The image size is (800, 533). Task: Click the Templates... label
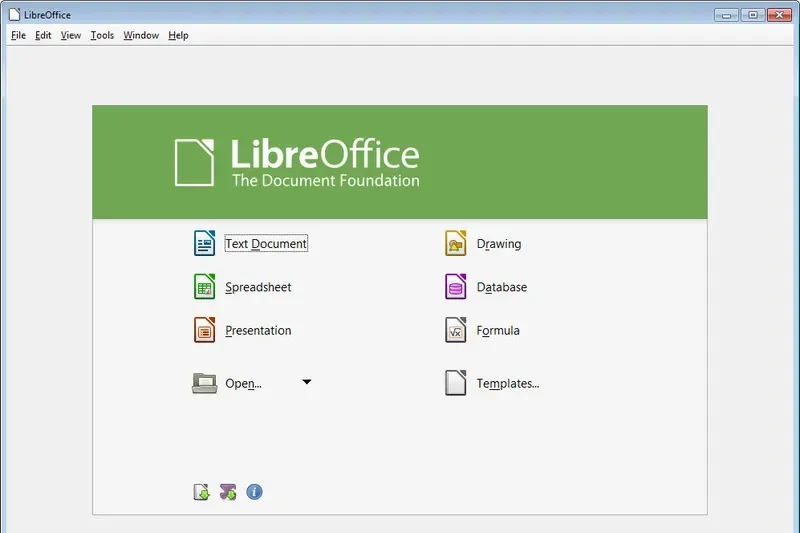pos(508,383)
